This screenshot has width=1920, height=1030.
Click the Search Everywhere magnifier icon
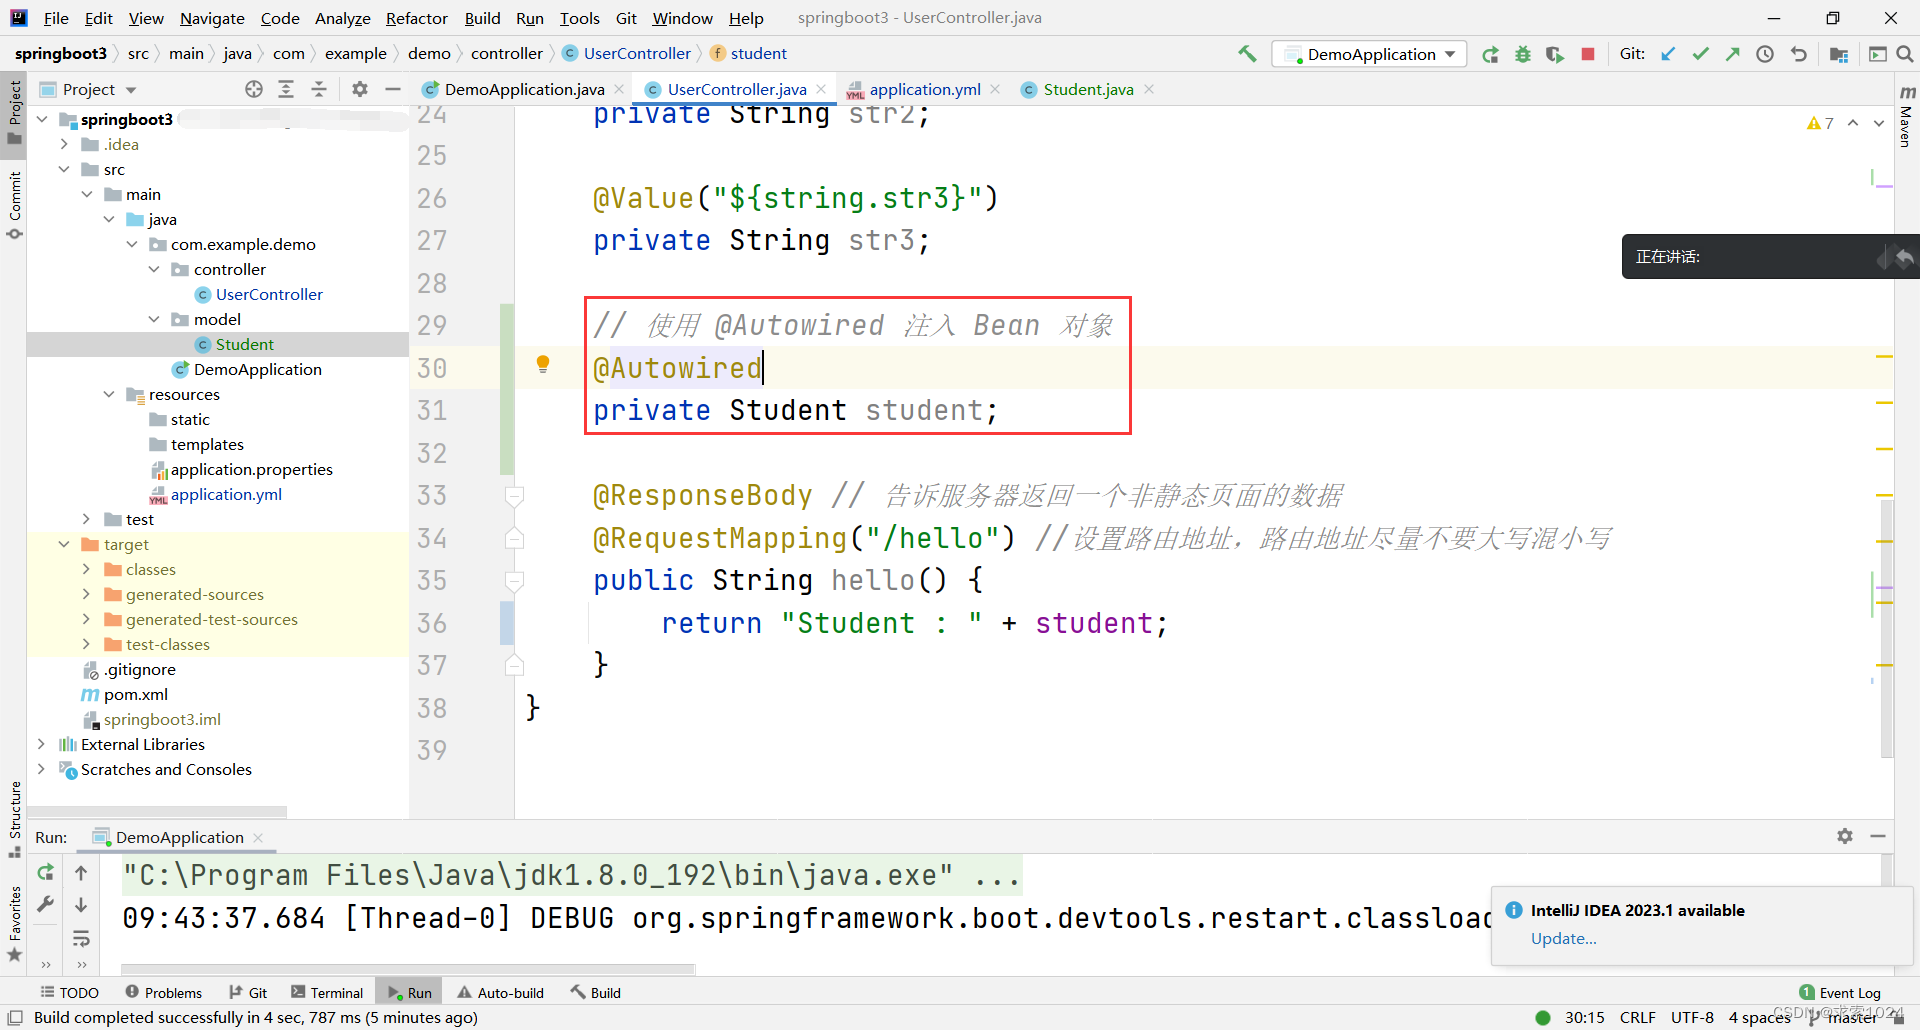(1905, 54)
